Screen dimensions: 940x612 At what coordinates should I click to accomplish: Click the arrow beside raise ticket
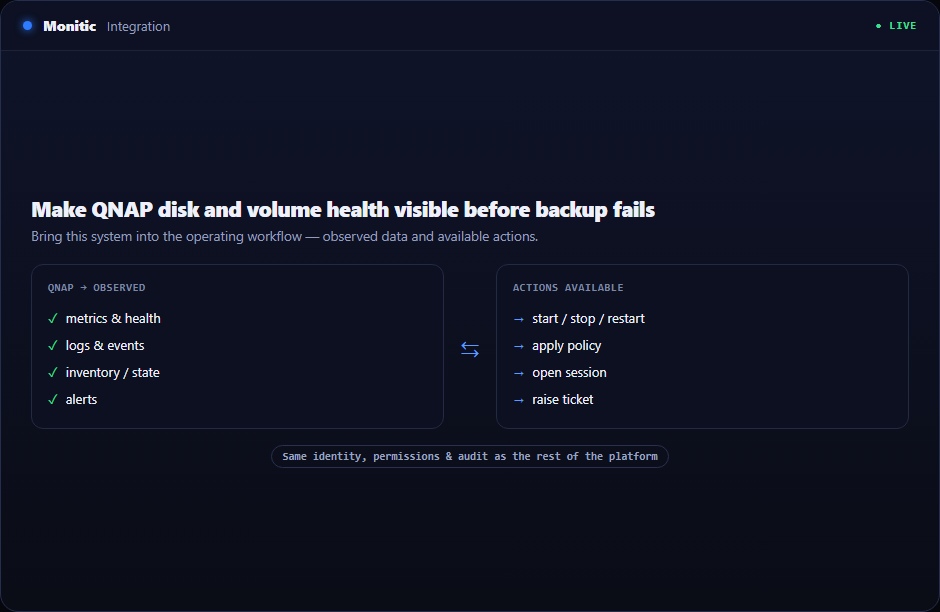[x=519, y=400]
